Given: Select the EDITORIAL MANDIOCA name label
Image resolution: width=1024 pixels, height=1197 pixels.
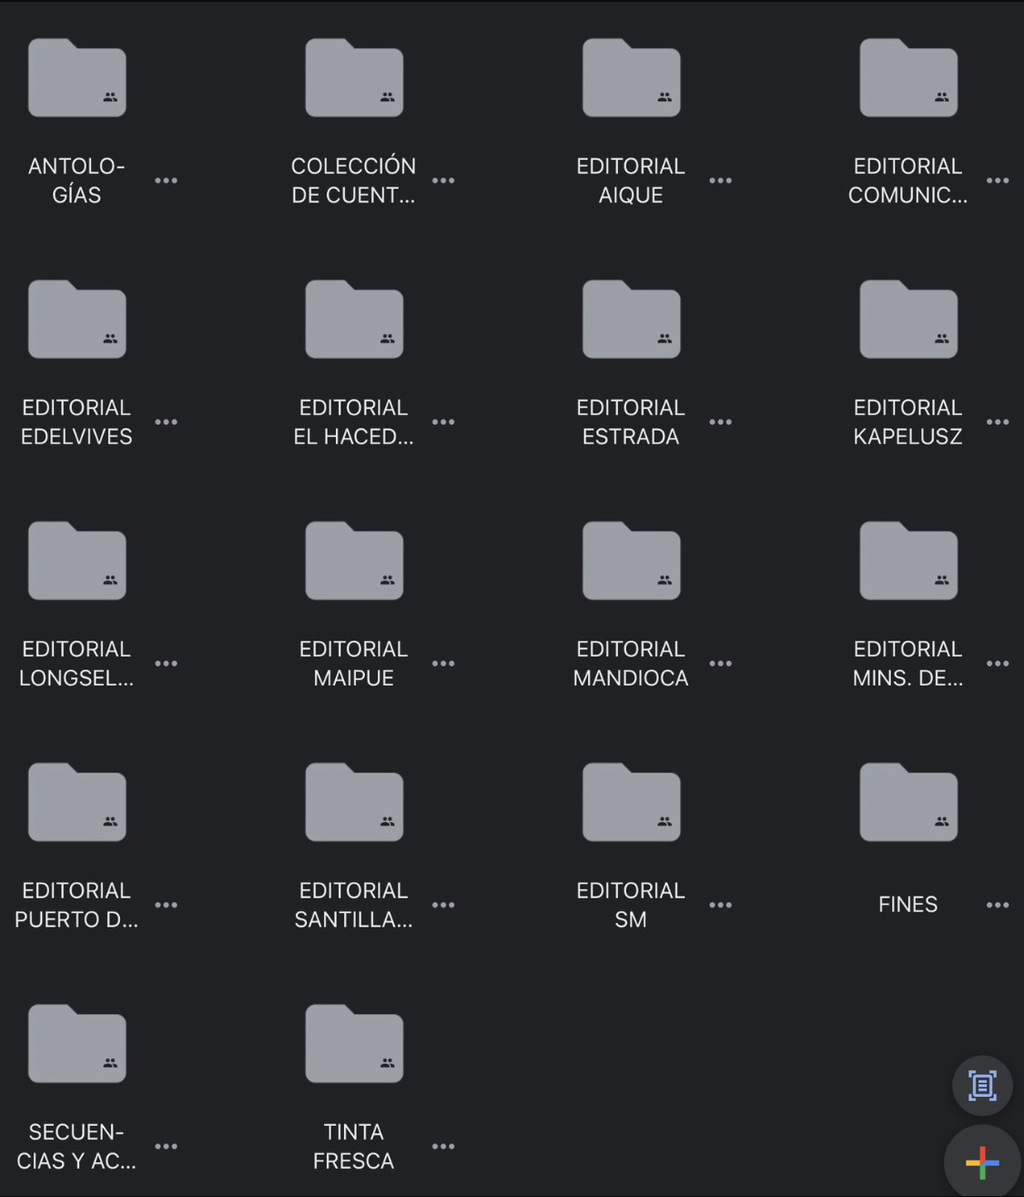Looking at the screenshot, I should point(631,663).
